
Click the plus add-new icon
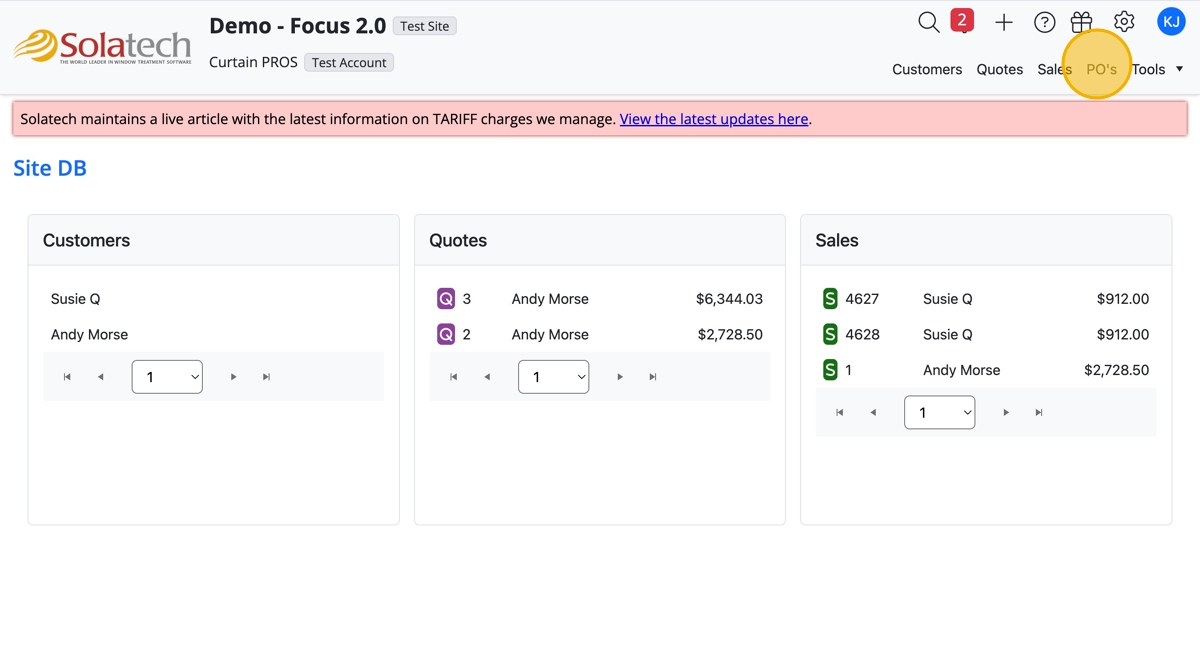tap(1004, 22)
